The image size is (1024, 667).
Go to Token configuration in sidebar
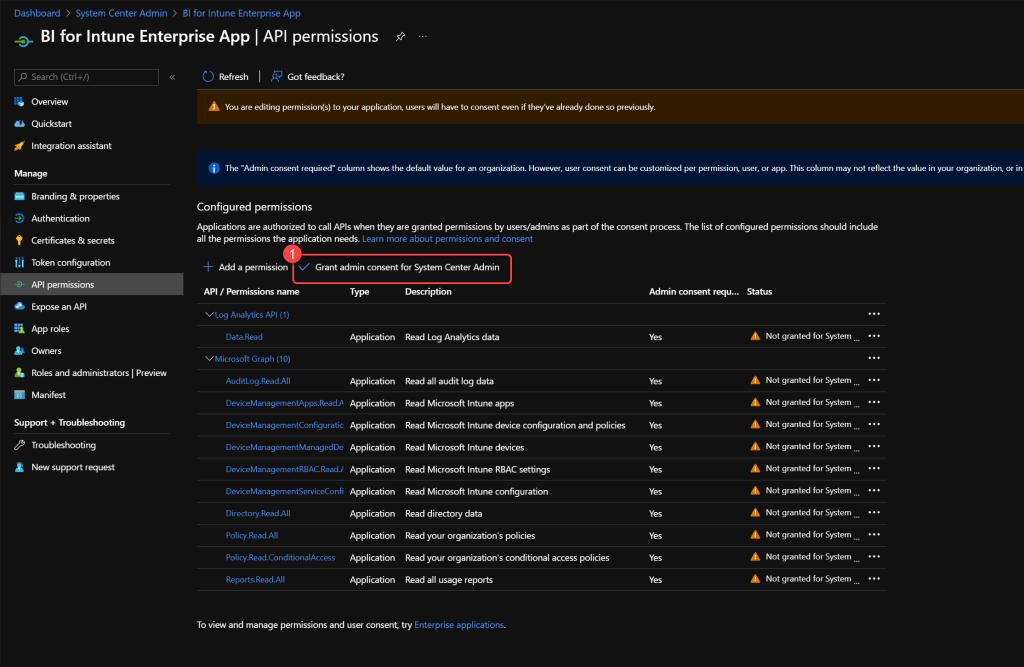coord(70,263)
